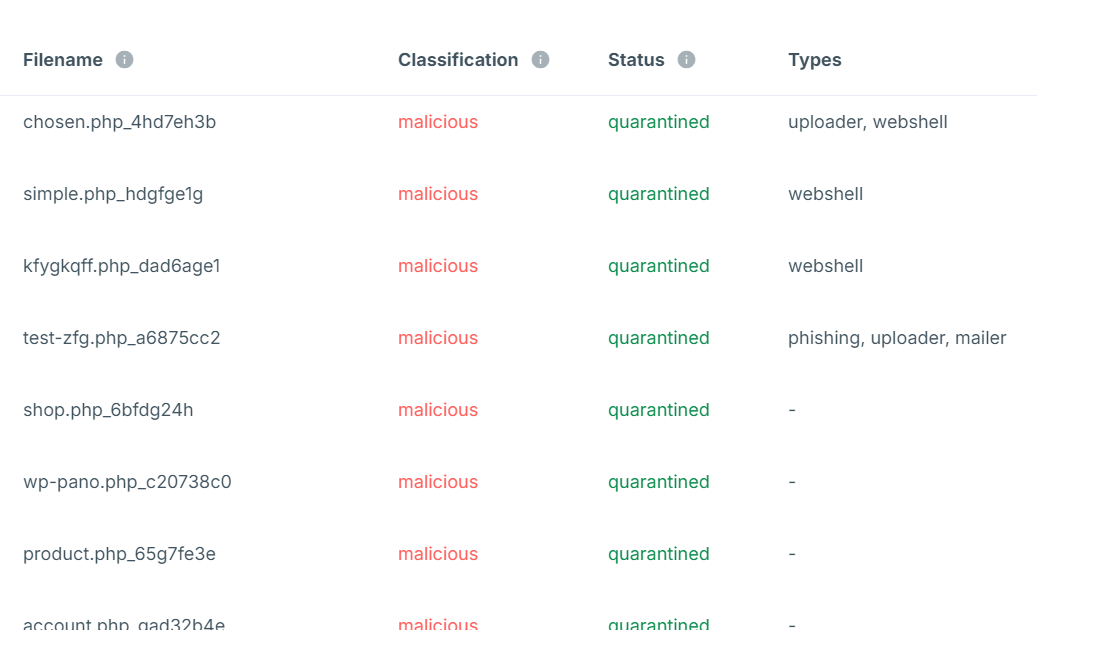The height and width of the screenshot is (652, 1118).
Task: Open shop.php_6bfdg24h file entry
Action: click(x=108, y=410)
